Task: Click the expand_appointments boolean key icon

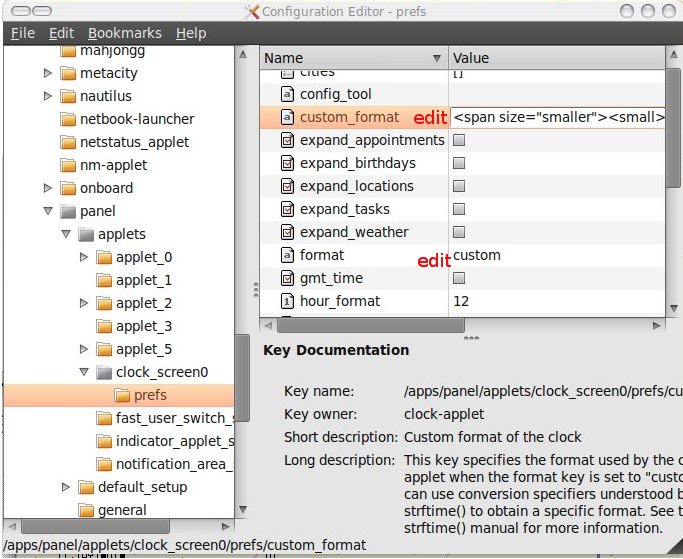Action: click(287, 140)
